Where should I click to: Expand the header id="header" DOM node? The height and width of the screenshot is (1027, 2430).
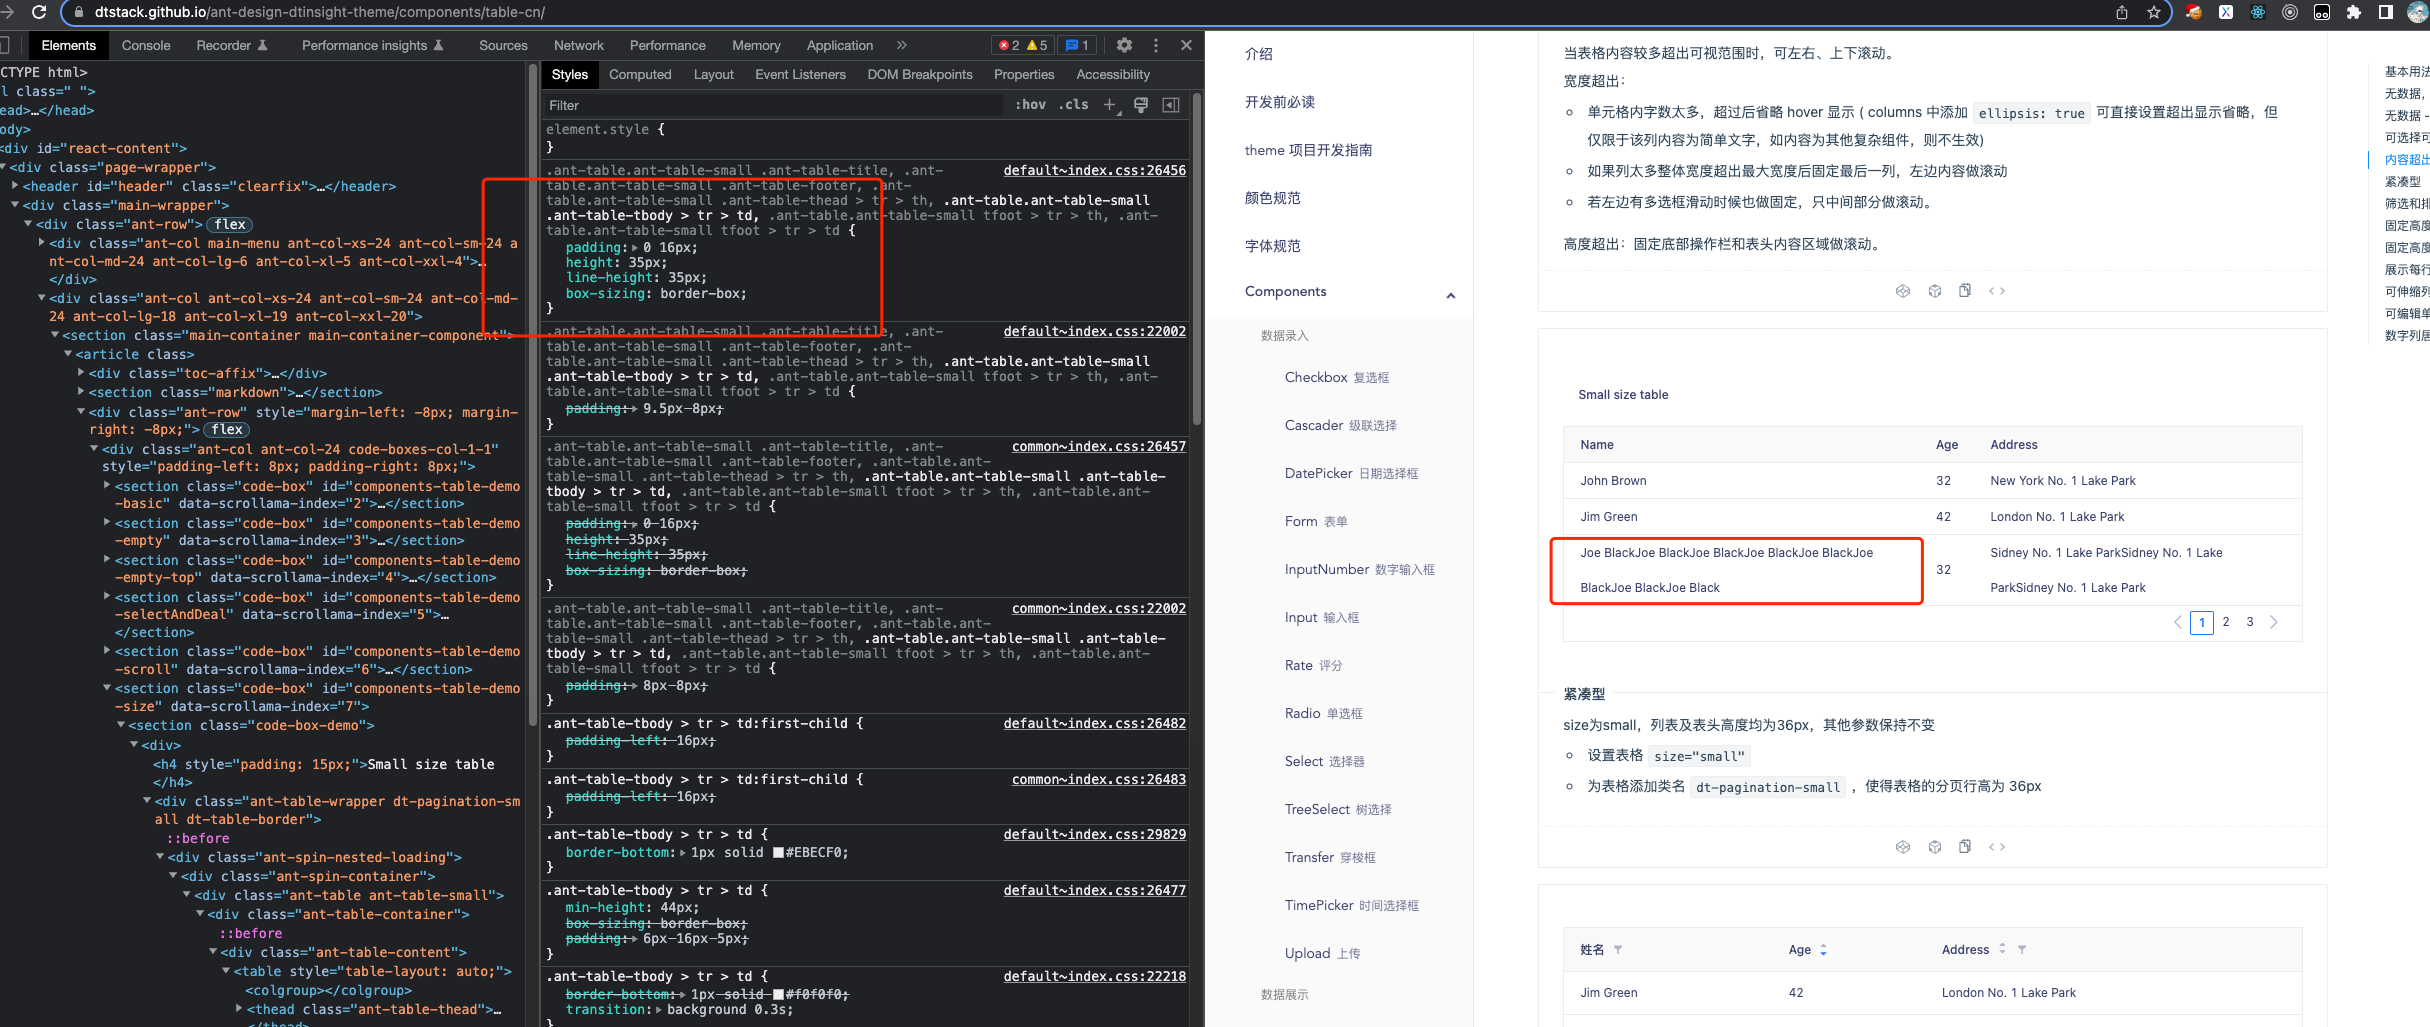coord(14,186)
